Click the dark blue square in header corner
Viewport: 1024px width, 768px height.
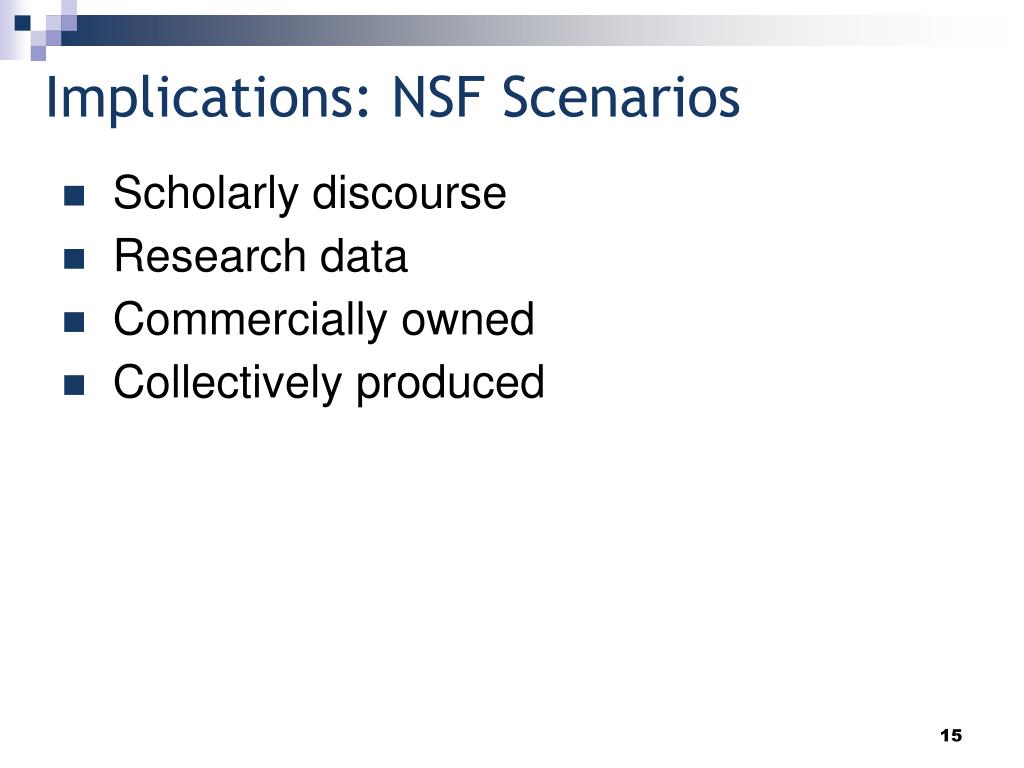[23, 23]
